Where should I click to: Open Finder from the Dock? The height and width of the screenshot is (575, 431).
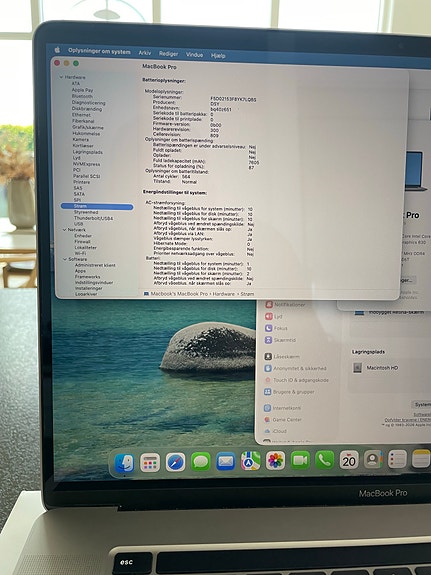point(124,463)
